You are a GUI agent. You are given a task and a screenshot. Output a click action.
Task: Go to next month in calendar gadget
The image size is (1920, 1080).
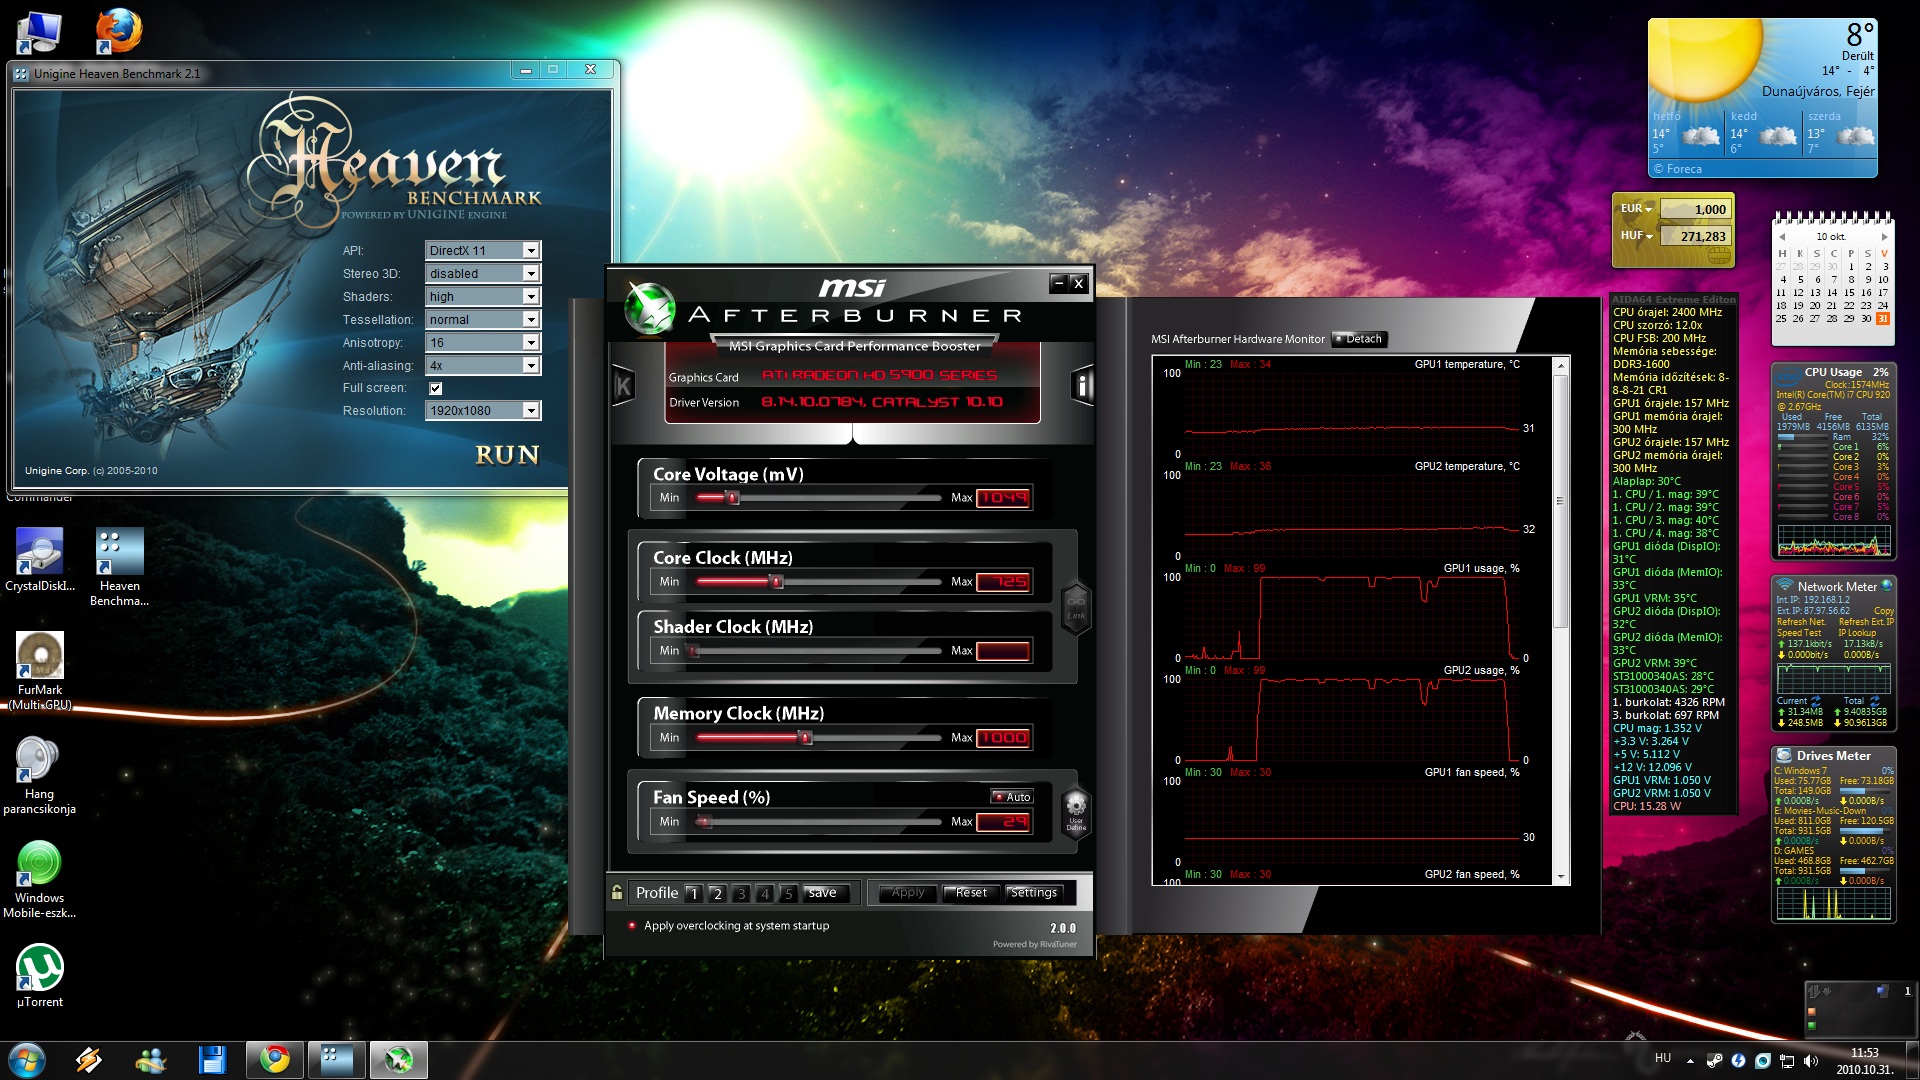tap(1884, 237)
